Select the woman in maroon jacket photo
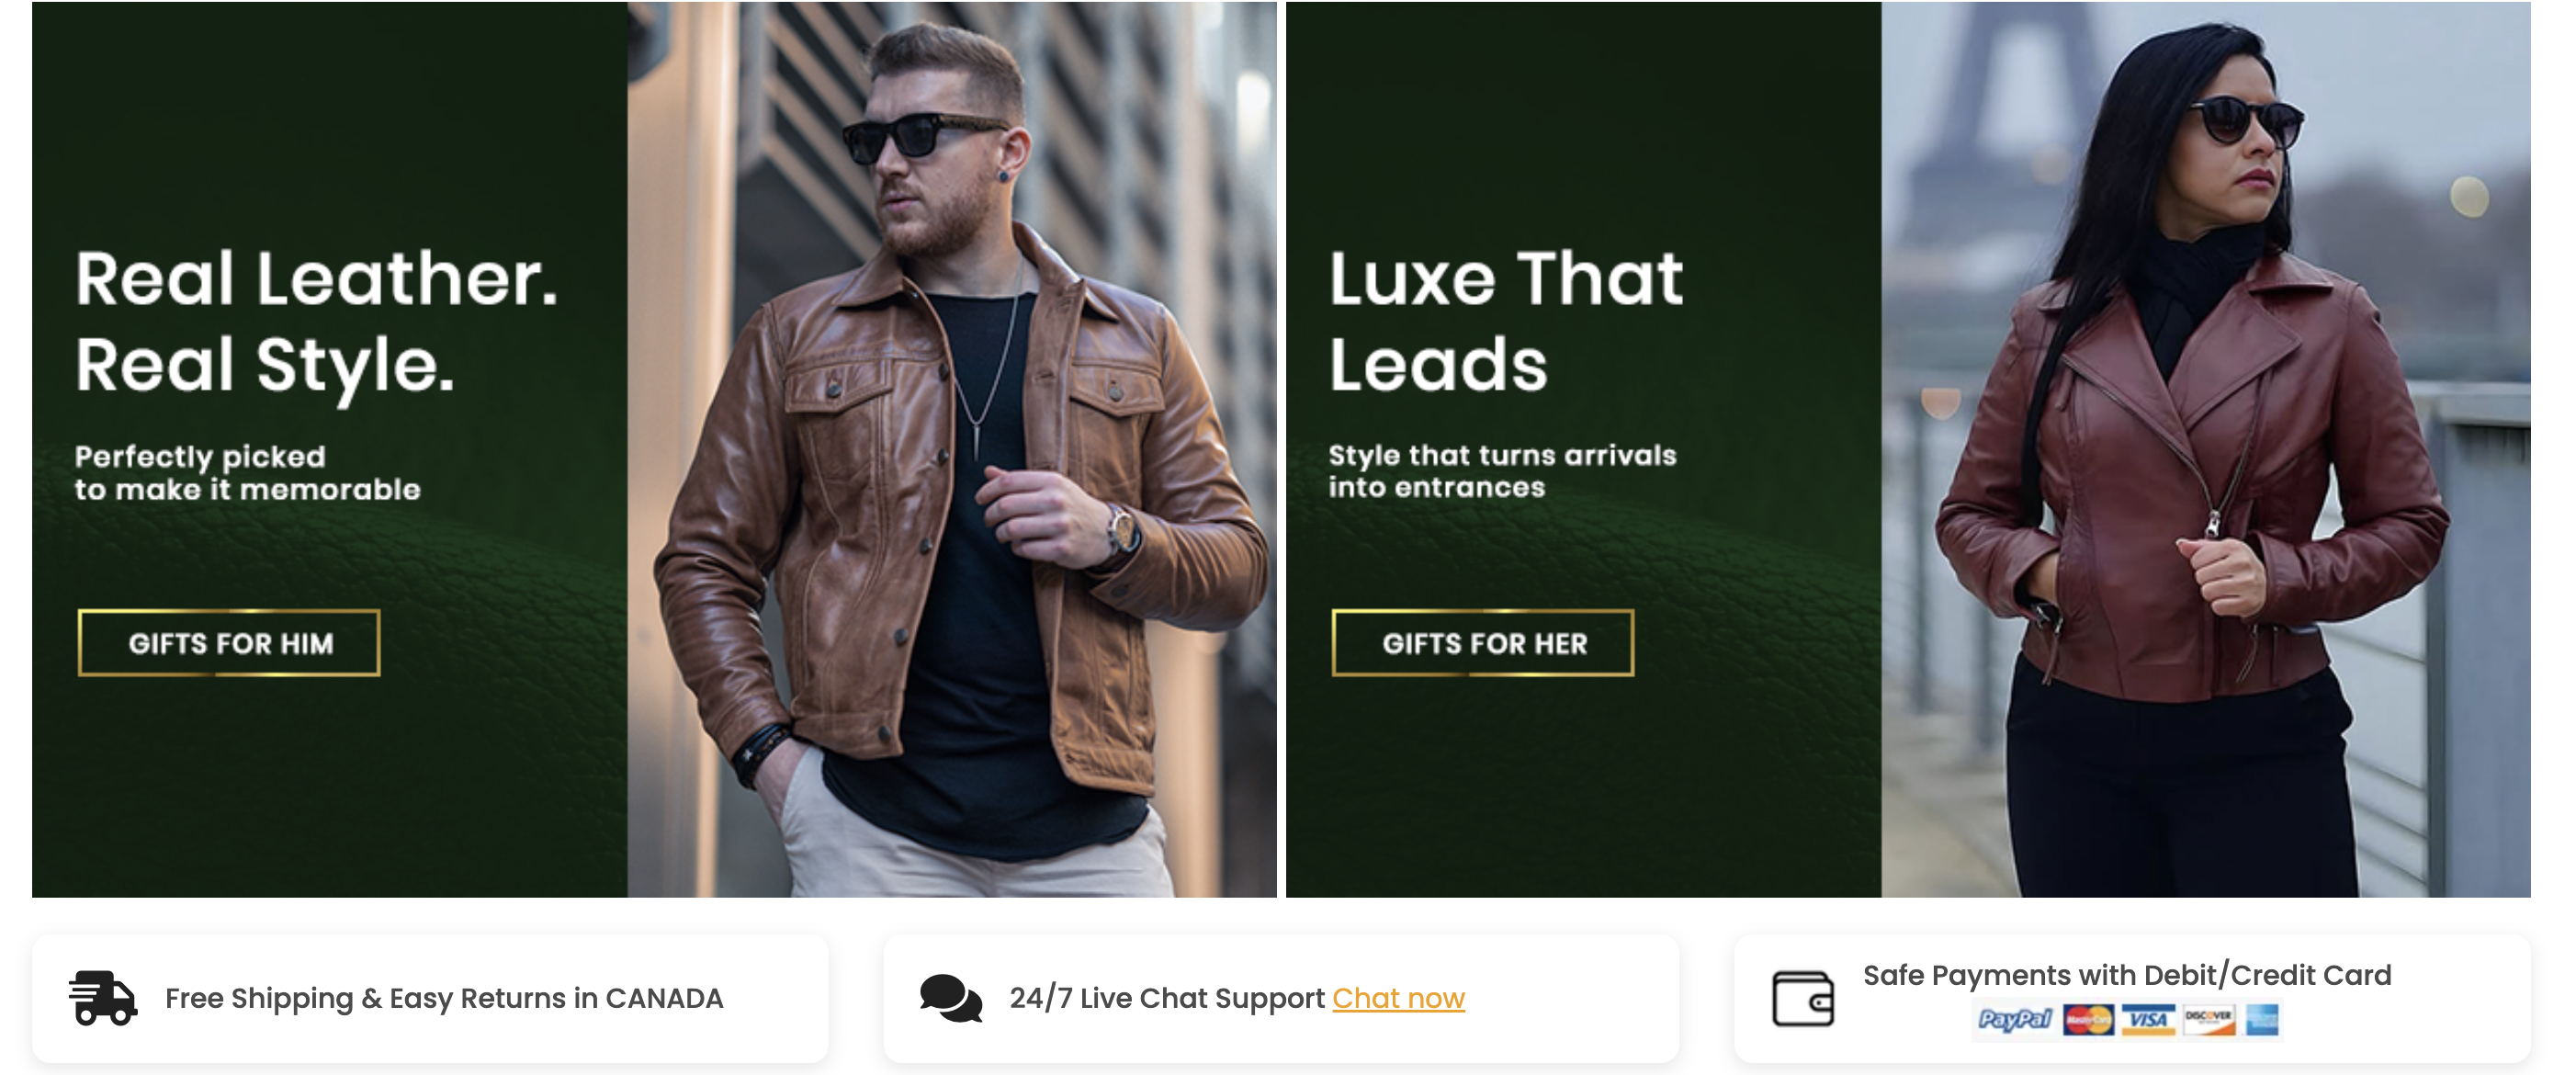 2206,449
